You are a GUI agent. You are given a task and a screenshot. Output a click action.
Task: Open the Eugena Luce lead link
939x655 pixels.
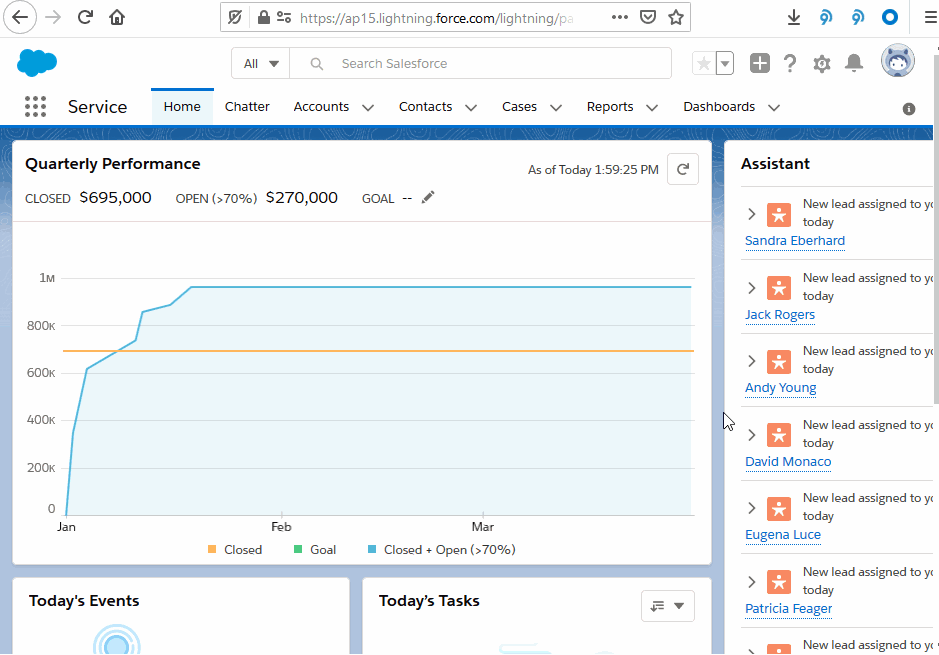coord(783,535)
